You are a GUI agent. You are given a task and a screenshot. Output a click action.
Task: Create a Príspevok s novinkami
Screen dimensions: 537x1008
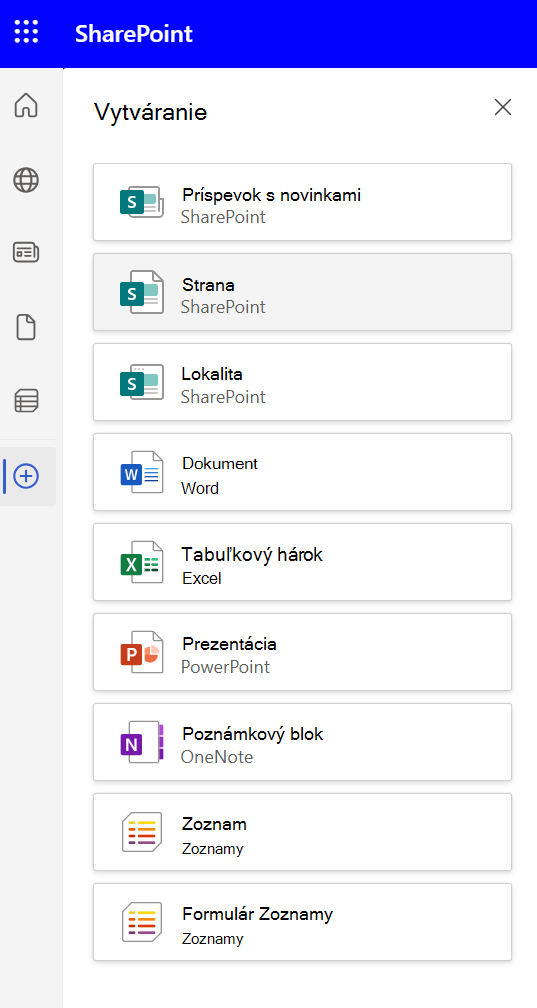tap(302, 202)
